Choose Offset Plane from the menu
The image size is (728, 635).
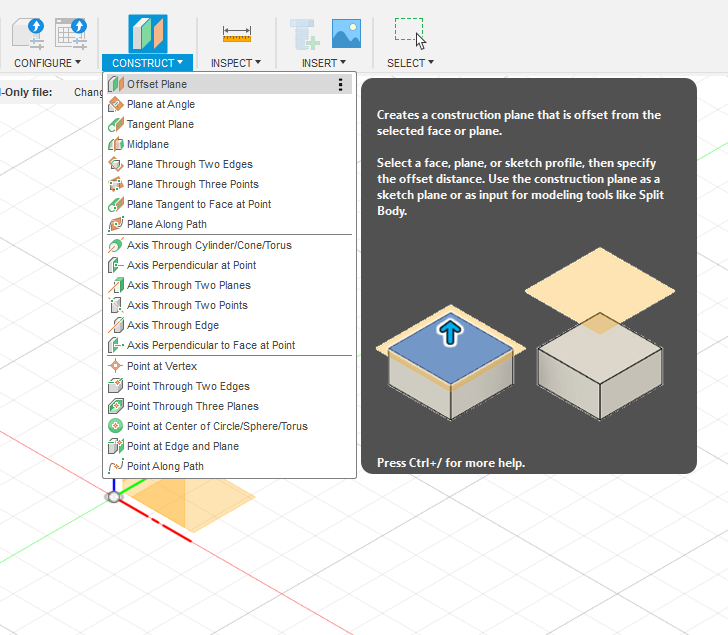coord(157,84)
